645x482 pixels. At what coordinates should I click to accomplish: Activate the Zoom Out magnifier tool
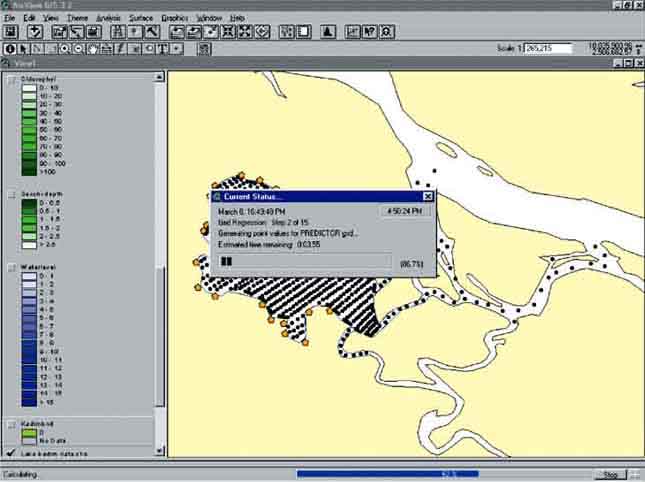78,48
